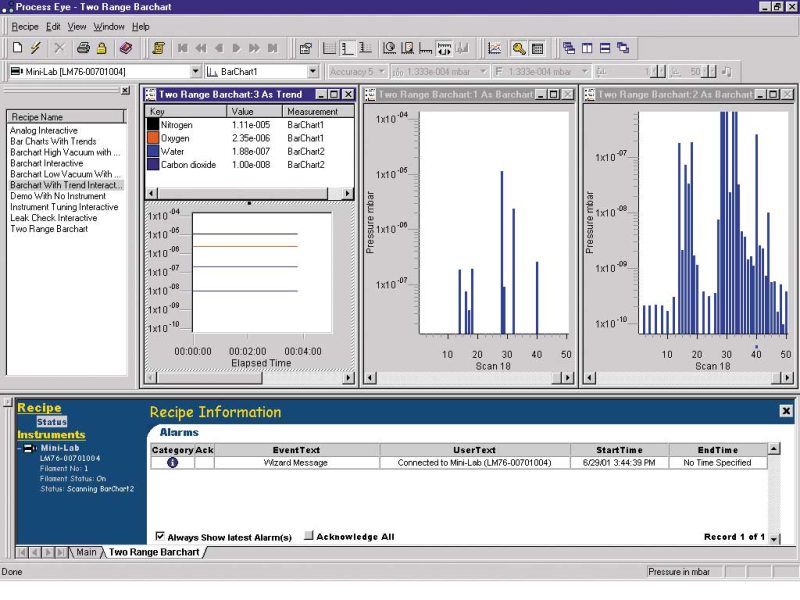
Task: Toggle the linear scale chart view icon
Action: point(330,47)
